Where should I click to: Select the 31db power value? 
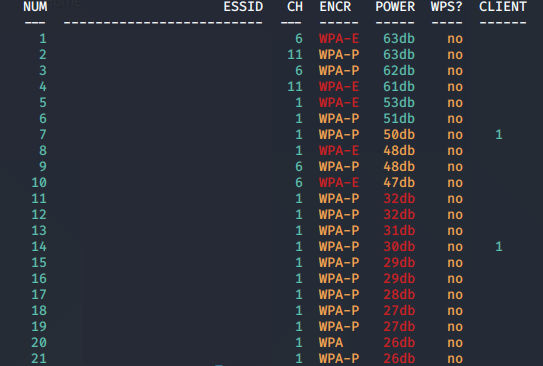(399, 231)
